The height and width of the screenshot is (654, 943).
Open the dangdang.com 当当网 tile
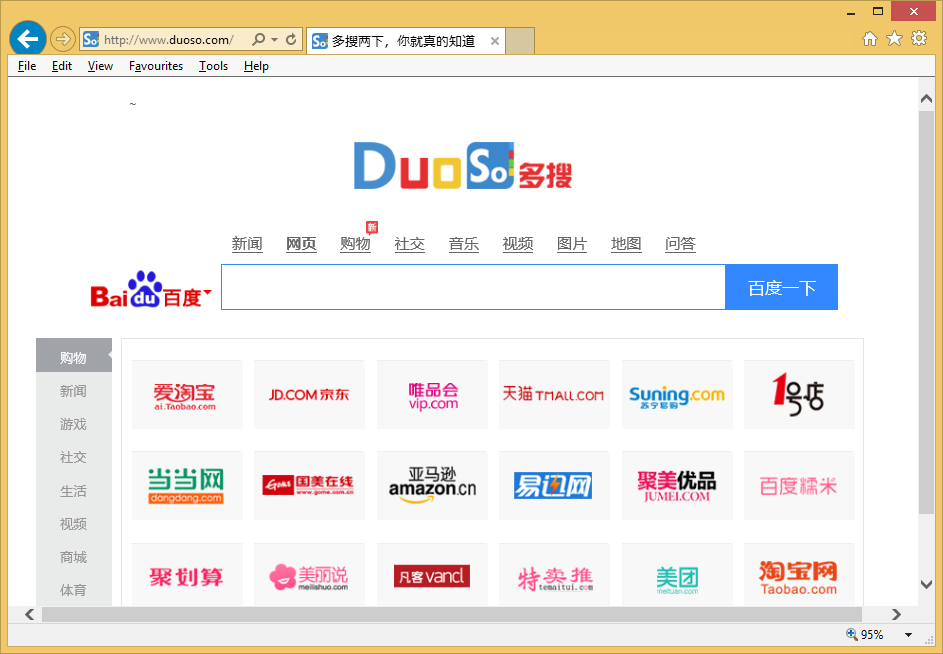click(187, 486)
